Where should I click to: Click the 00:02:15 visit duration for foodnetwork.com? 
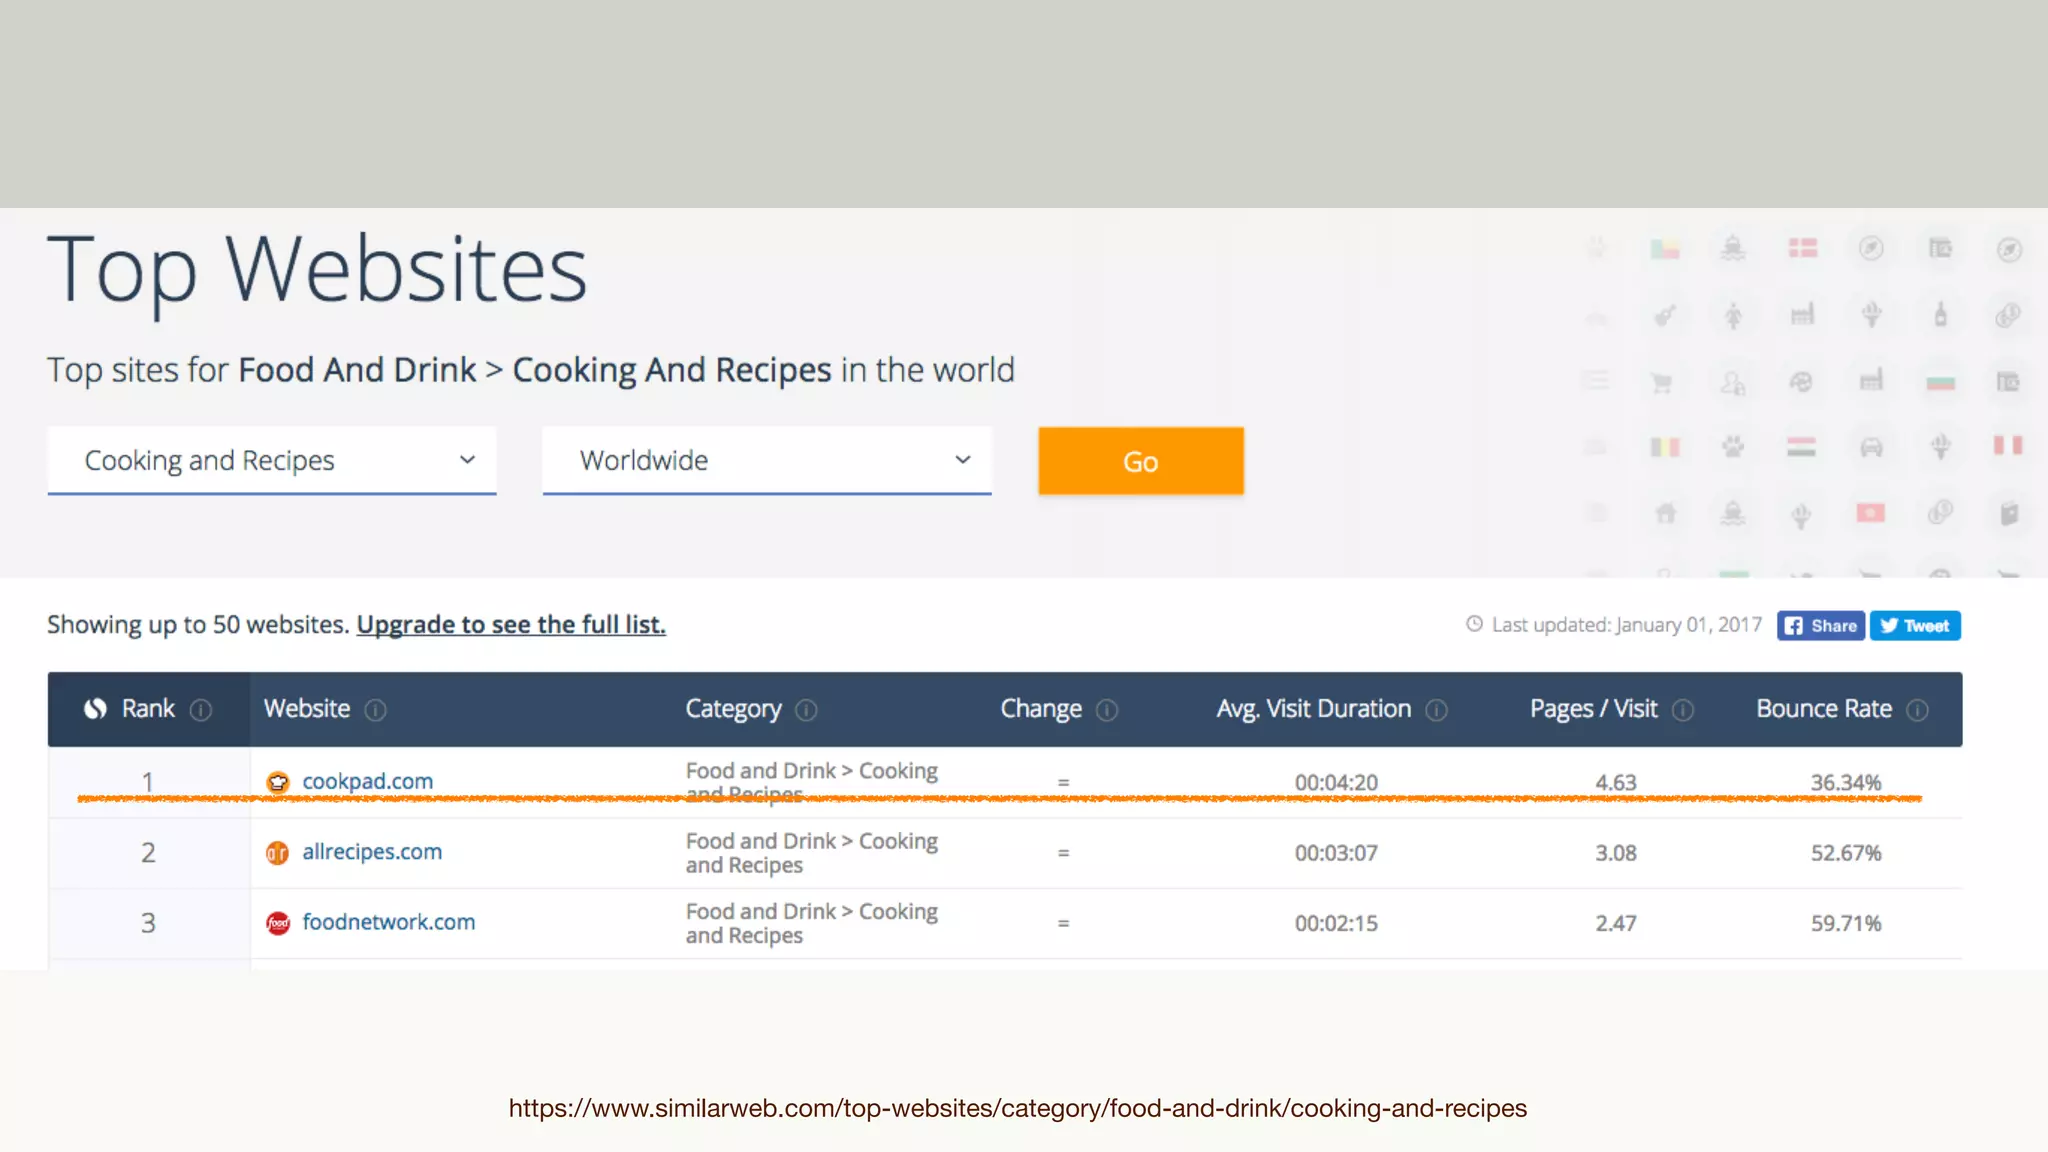[1336, 923]
